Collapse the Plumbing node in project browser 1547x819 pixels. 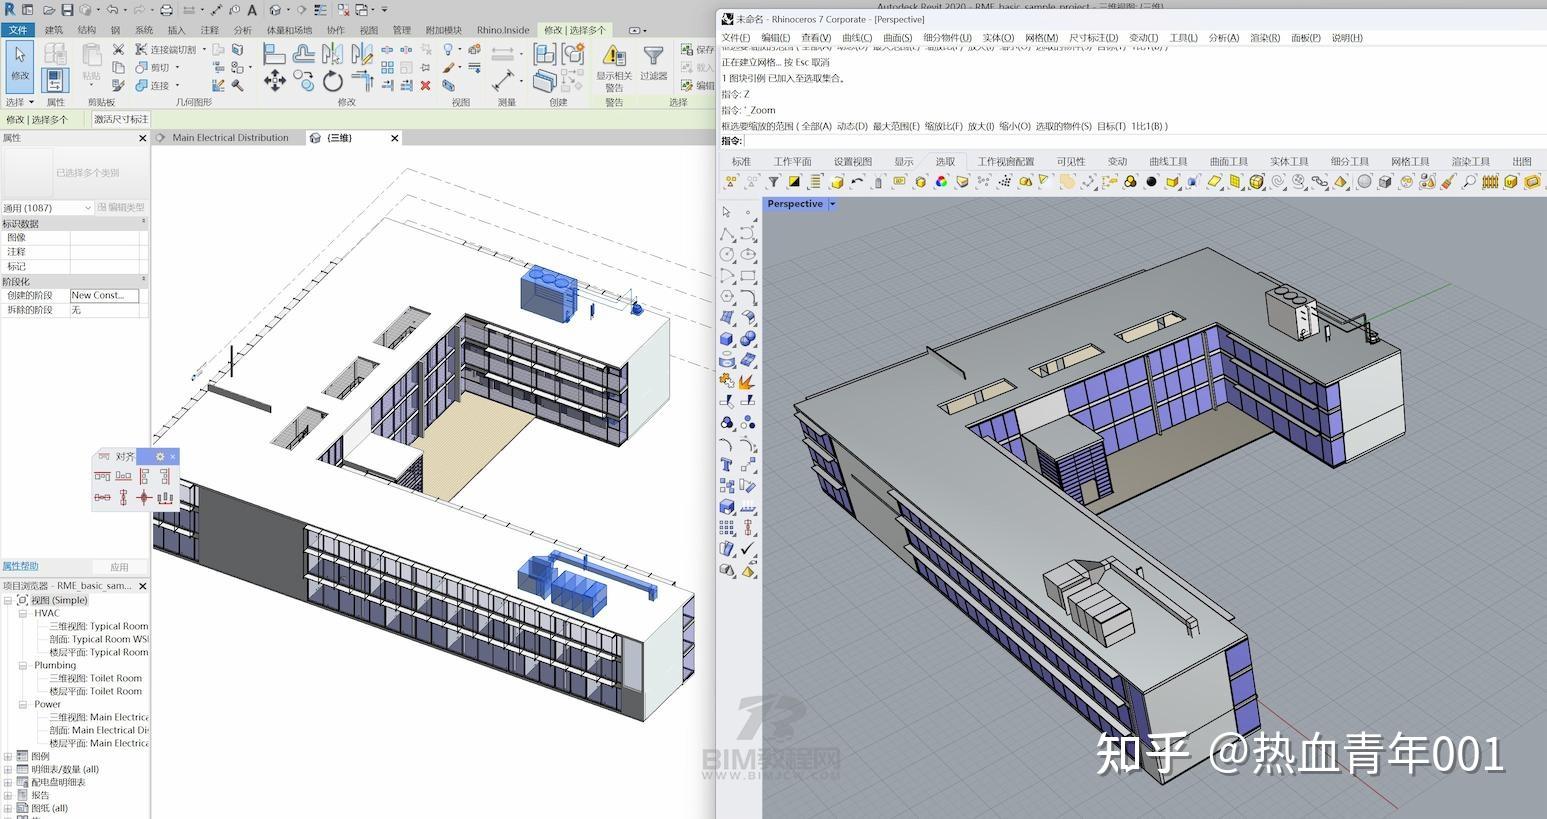pyautogui.click(x=22, y=665)
